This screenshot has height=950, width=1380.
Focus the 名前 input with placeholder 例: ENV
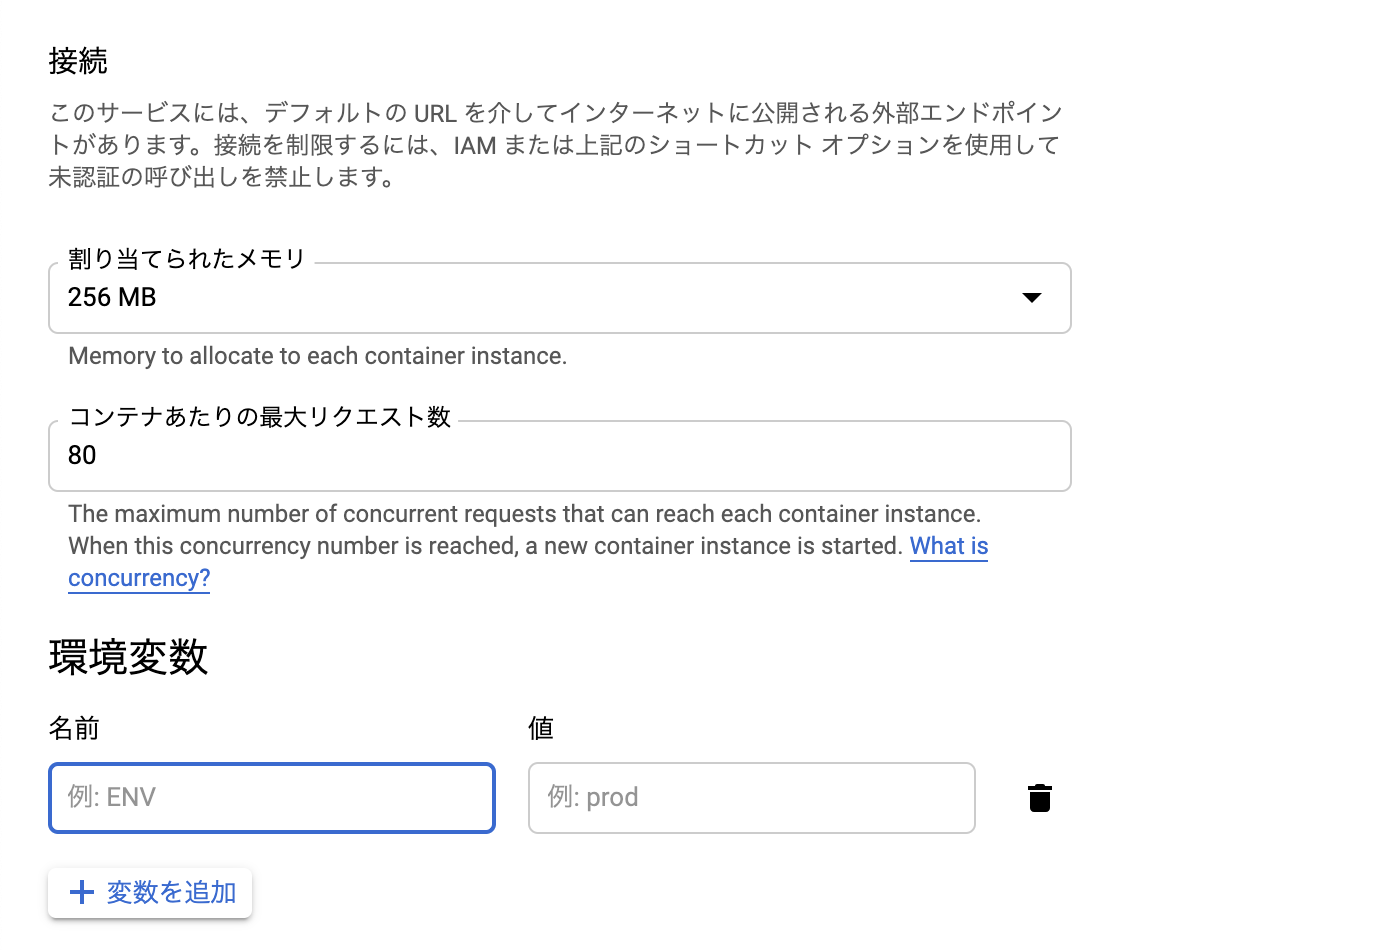tap(272, 798)
